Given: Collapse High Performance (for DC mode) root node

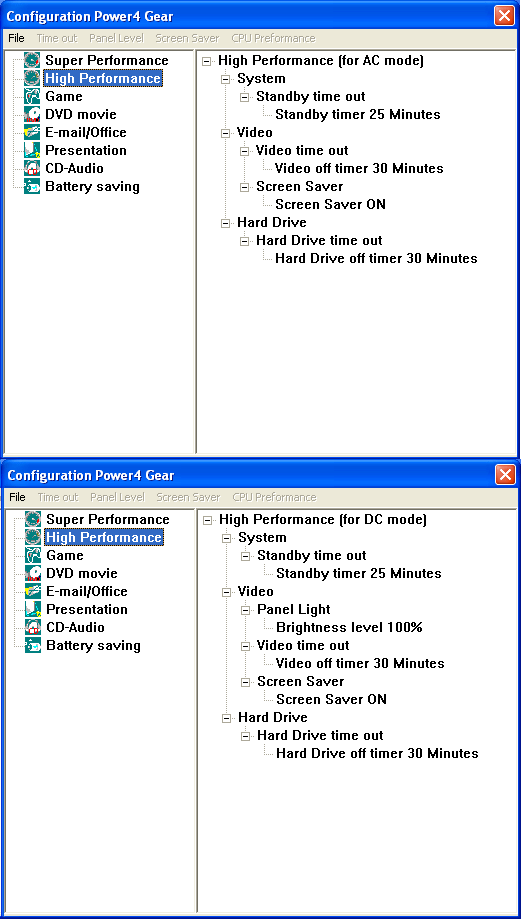Looking at the screenshot, I should pos(208,520).
